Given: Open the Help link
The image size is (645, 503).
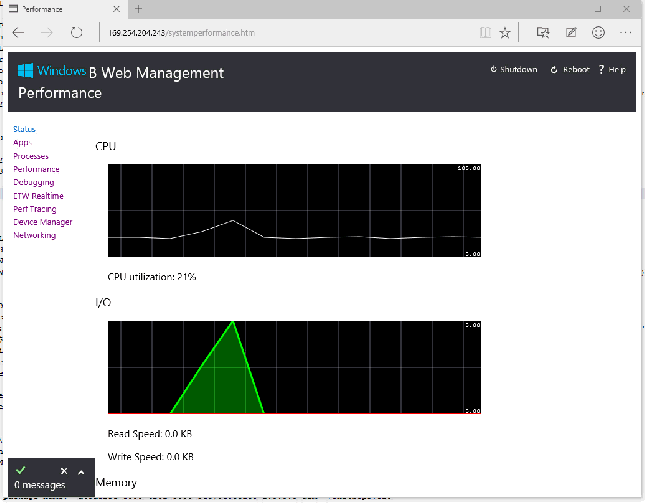Looking at the screenshot, I should (x=612, y=70).
